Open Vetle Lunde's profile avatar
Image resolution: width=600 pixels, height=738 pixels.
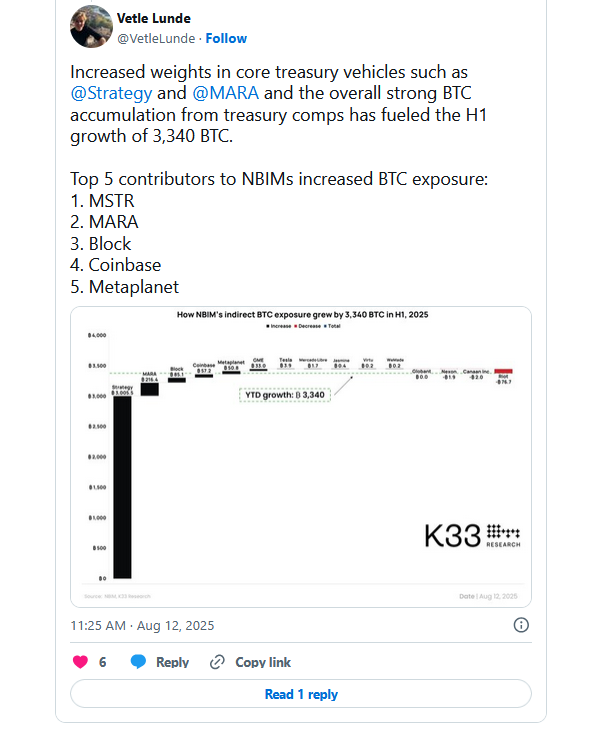point(91,26)
